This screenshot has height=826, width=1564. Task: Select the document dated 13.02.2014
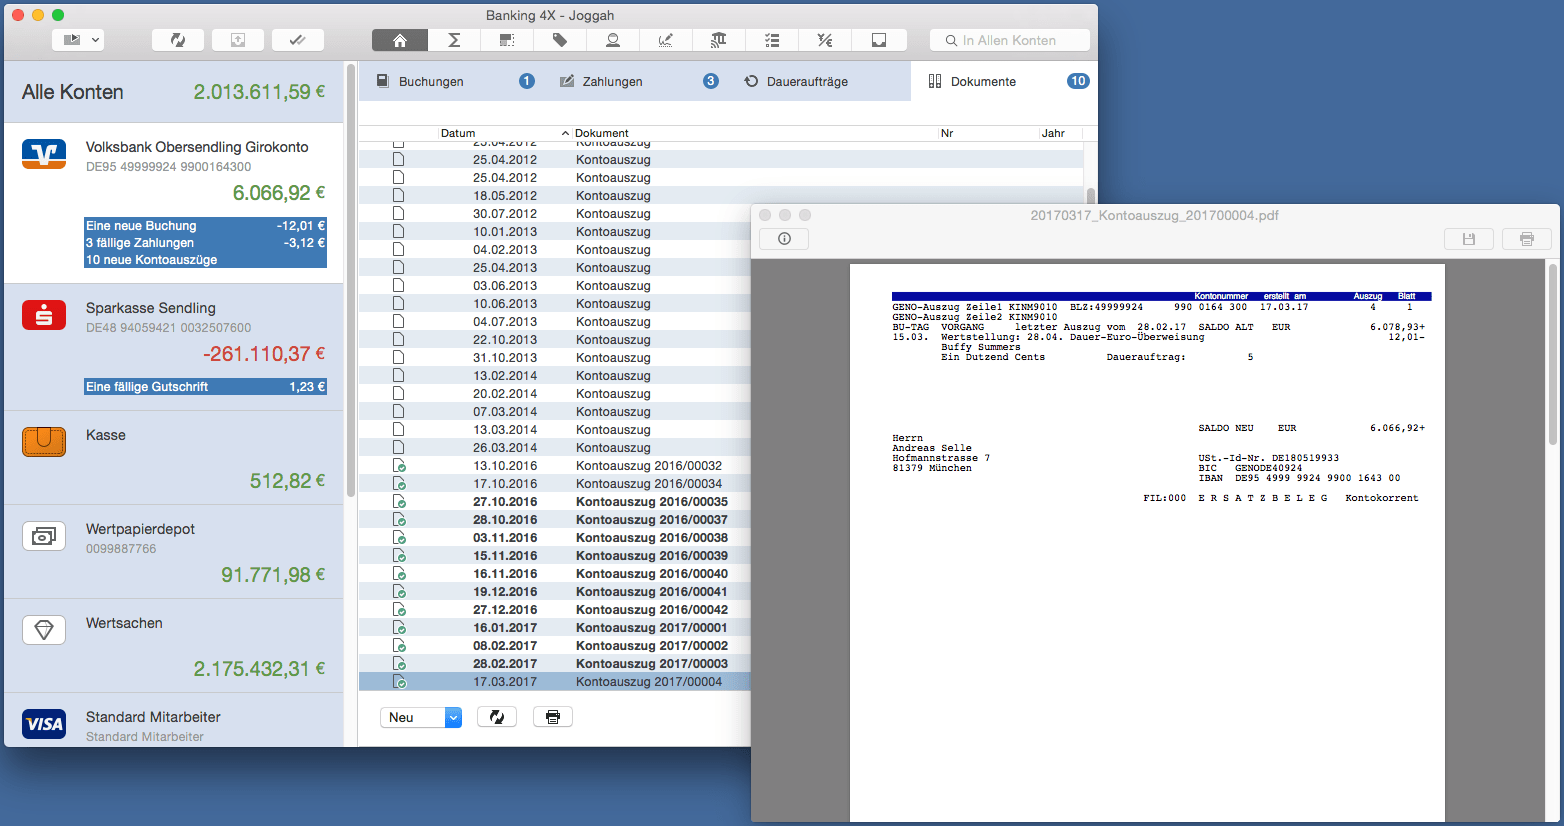click(x=555, y=376)
